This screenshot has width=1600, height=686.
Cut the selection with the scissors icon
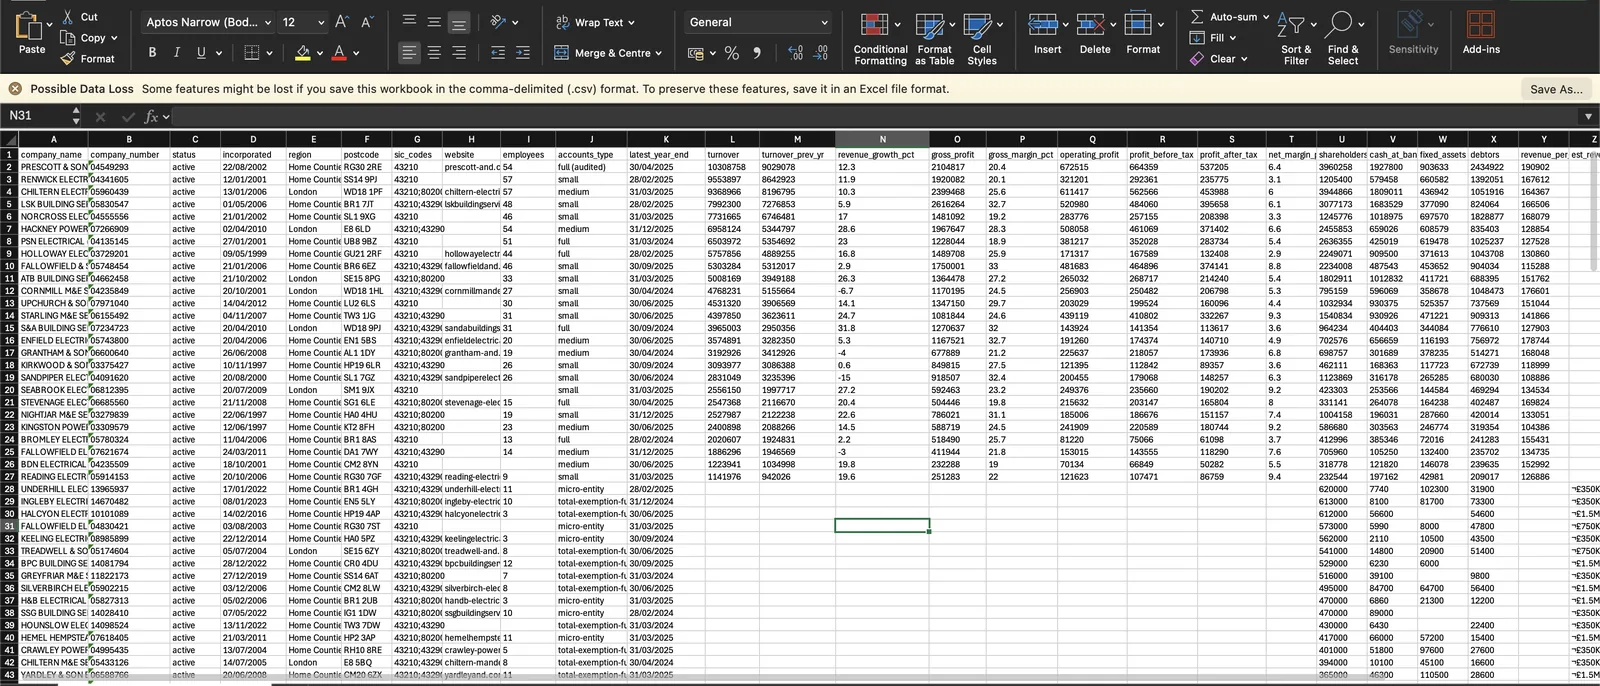coord(67,17)
